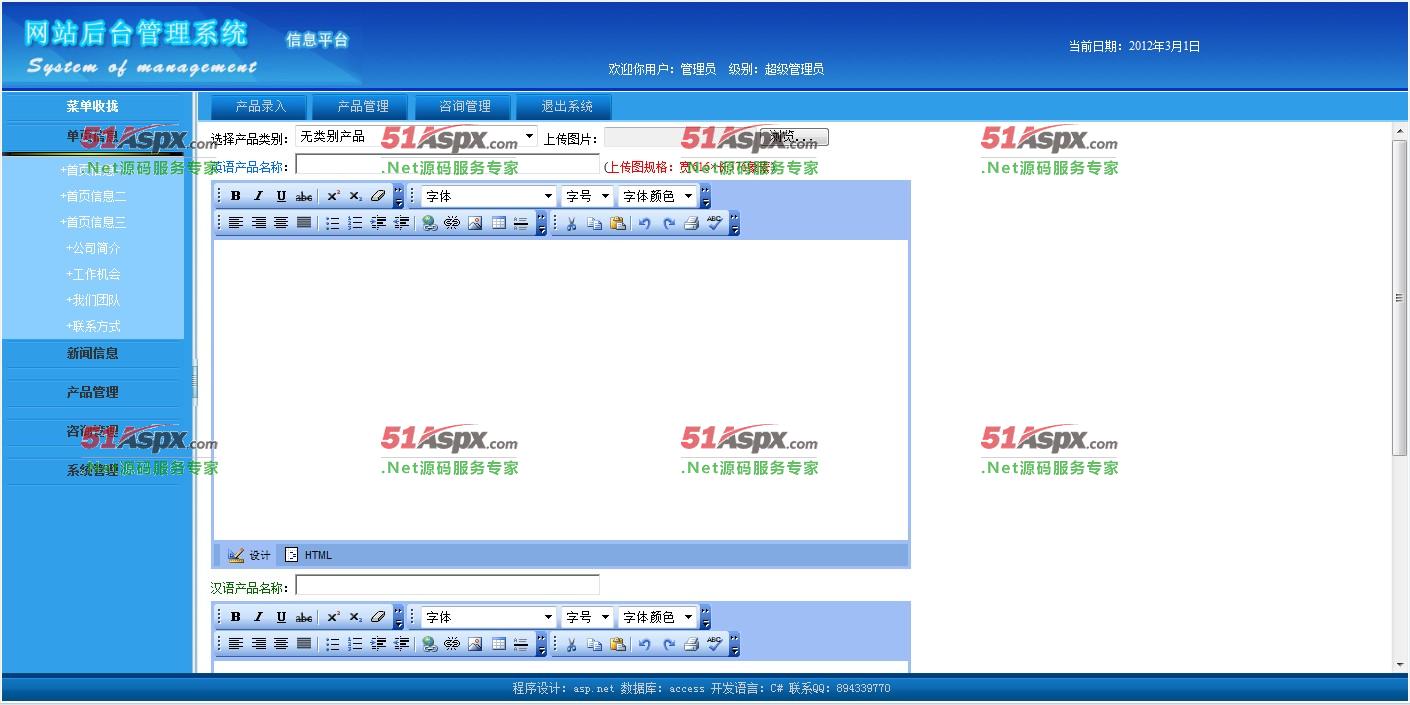Undo the last edit in the Chinese editor

point(645,644)
